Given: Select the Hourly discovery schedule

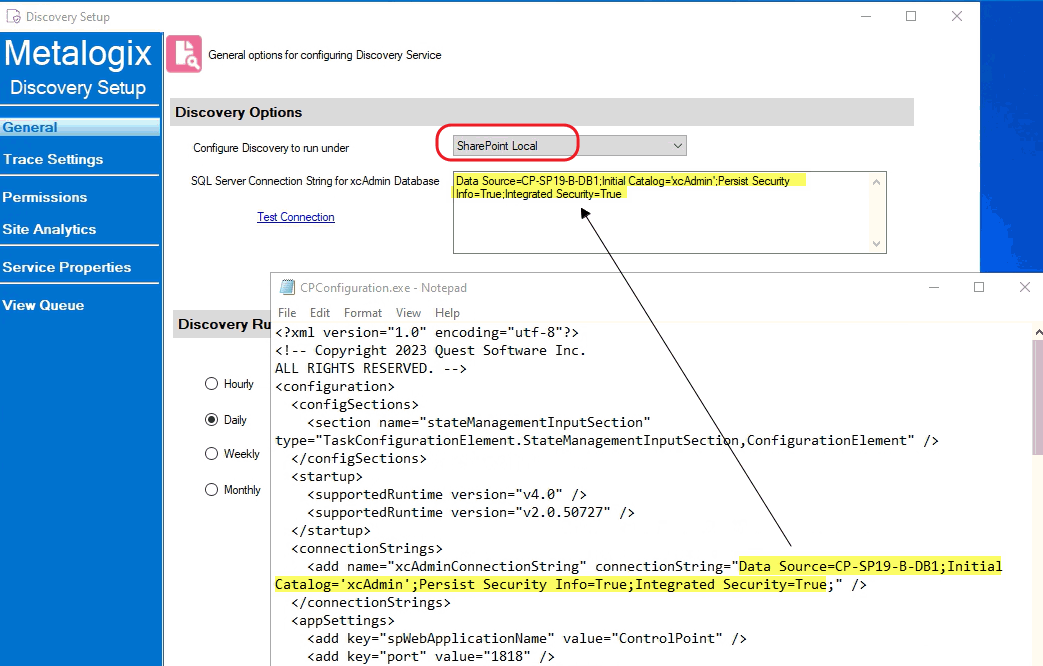Looking at the screenshot, I should (211, 383).
